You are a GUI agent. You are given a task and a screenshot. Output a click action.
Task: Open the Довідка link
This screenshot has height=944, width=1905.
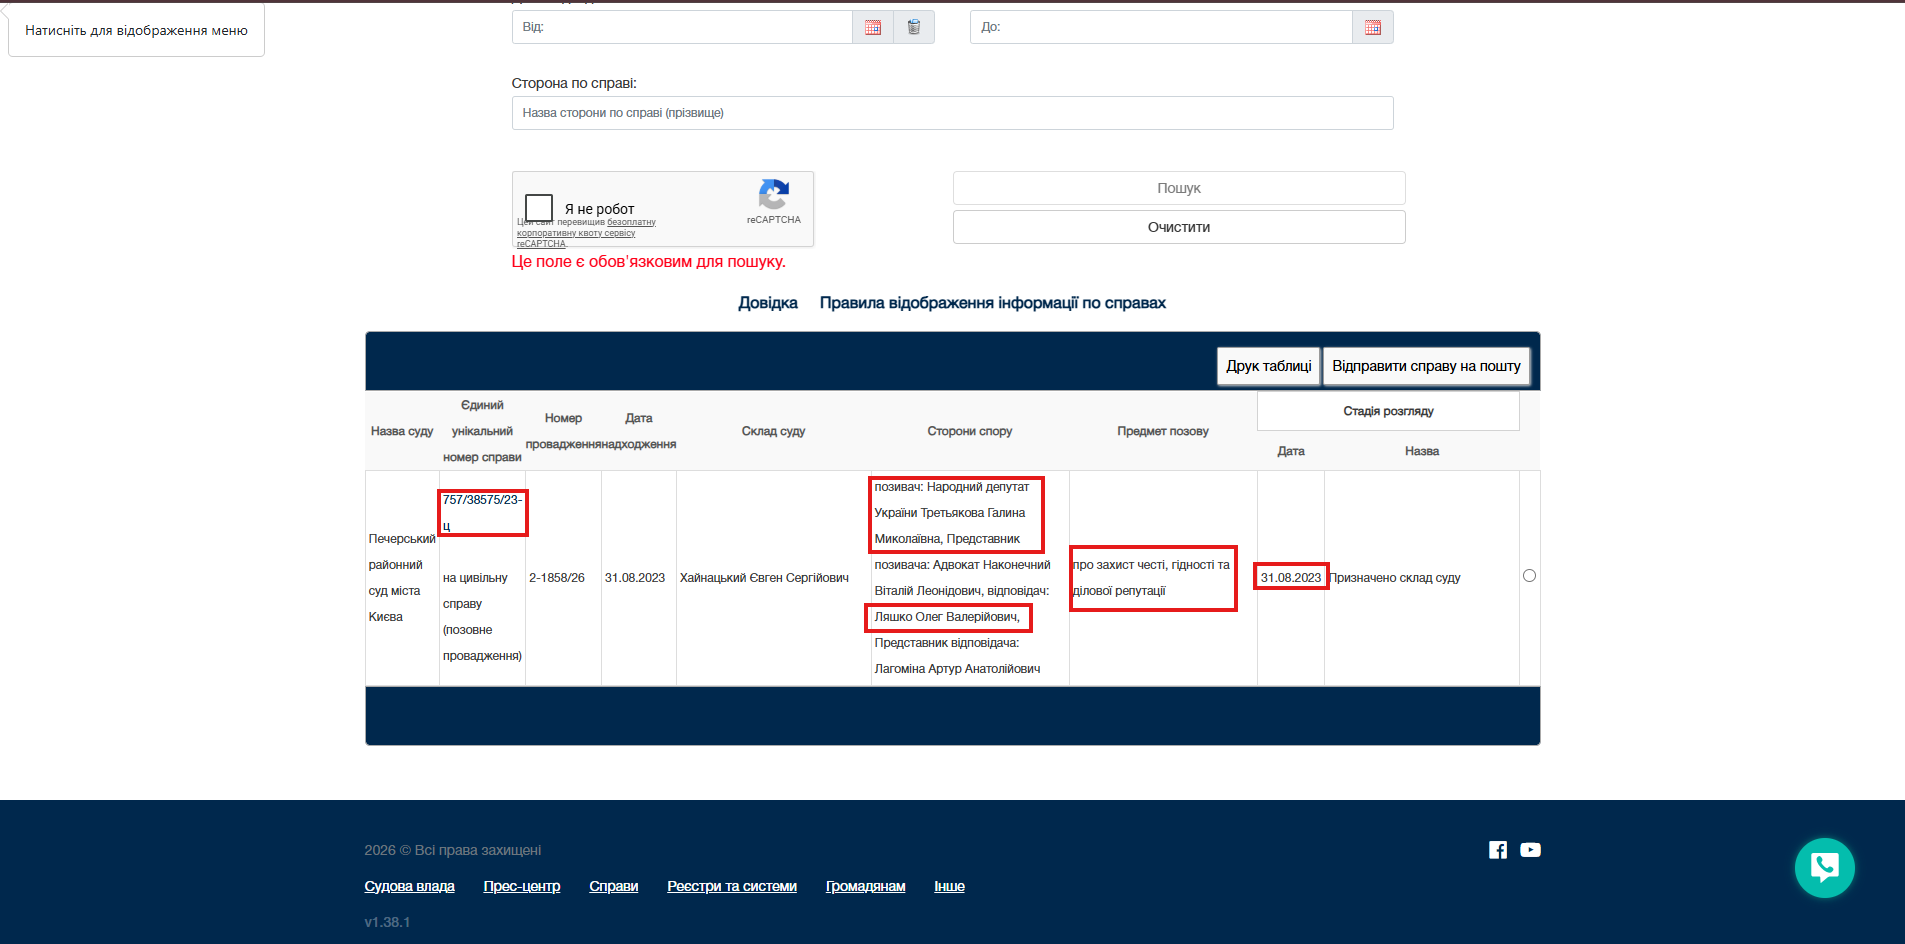(x=768, y=303)
